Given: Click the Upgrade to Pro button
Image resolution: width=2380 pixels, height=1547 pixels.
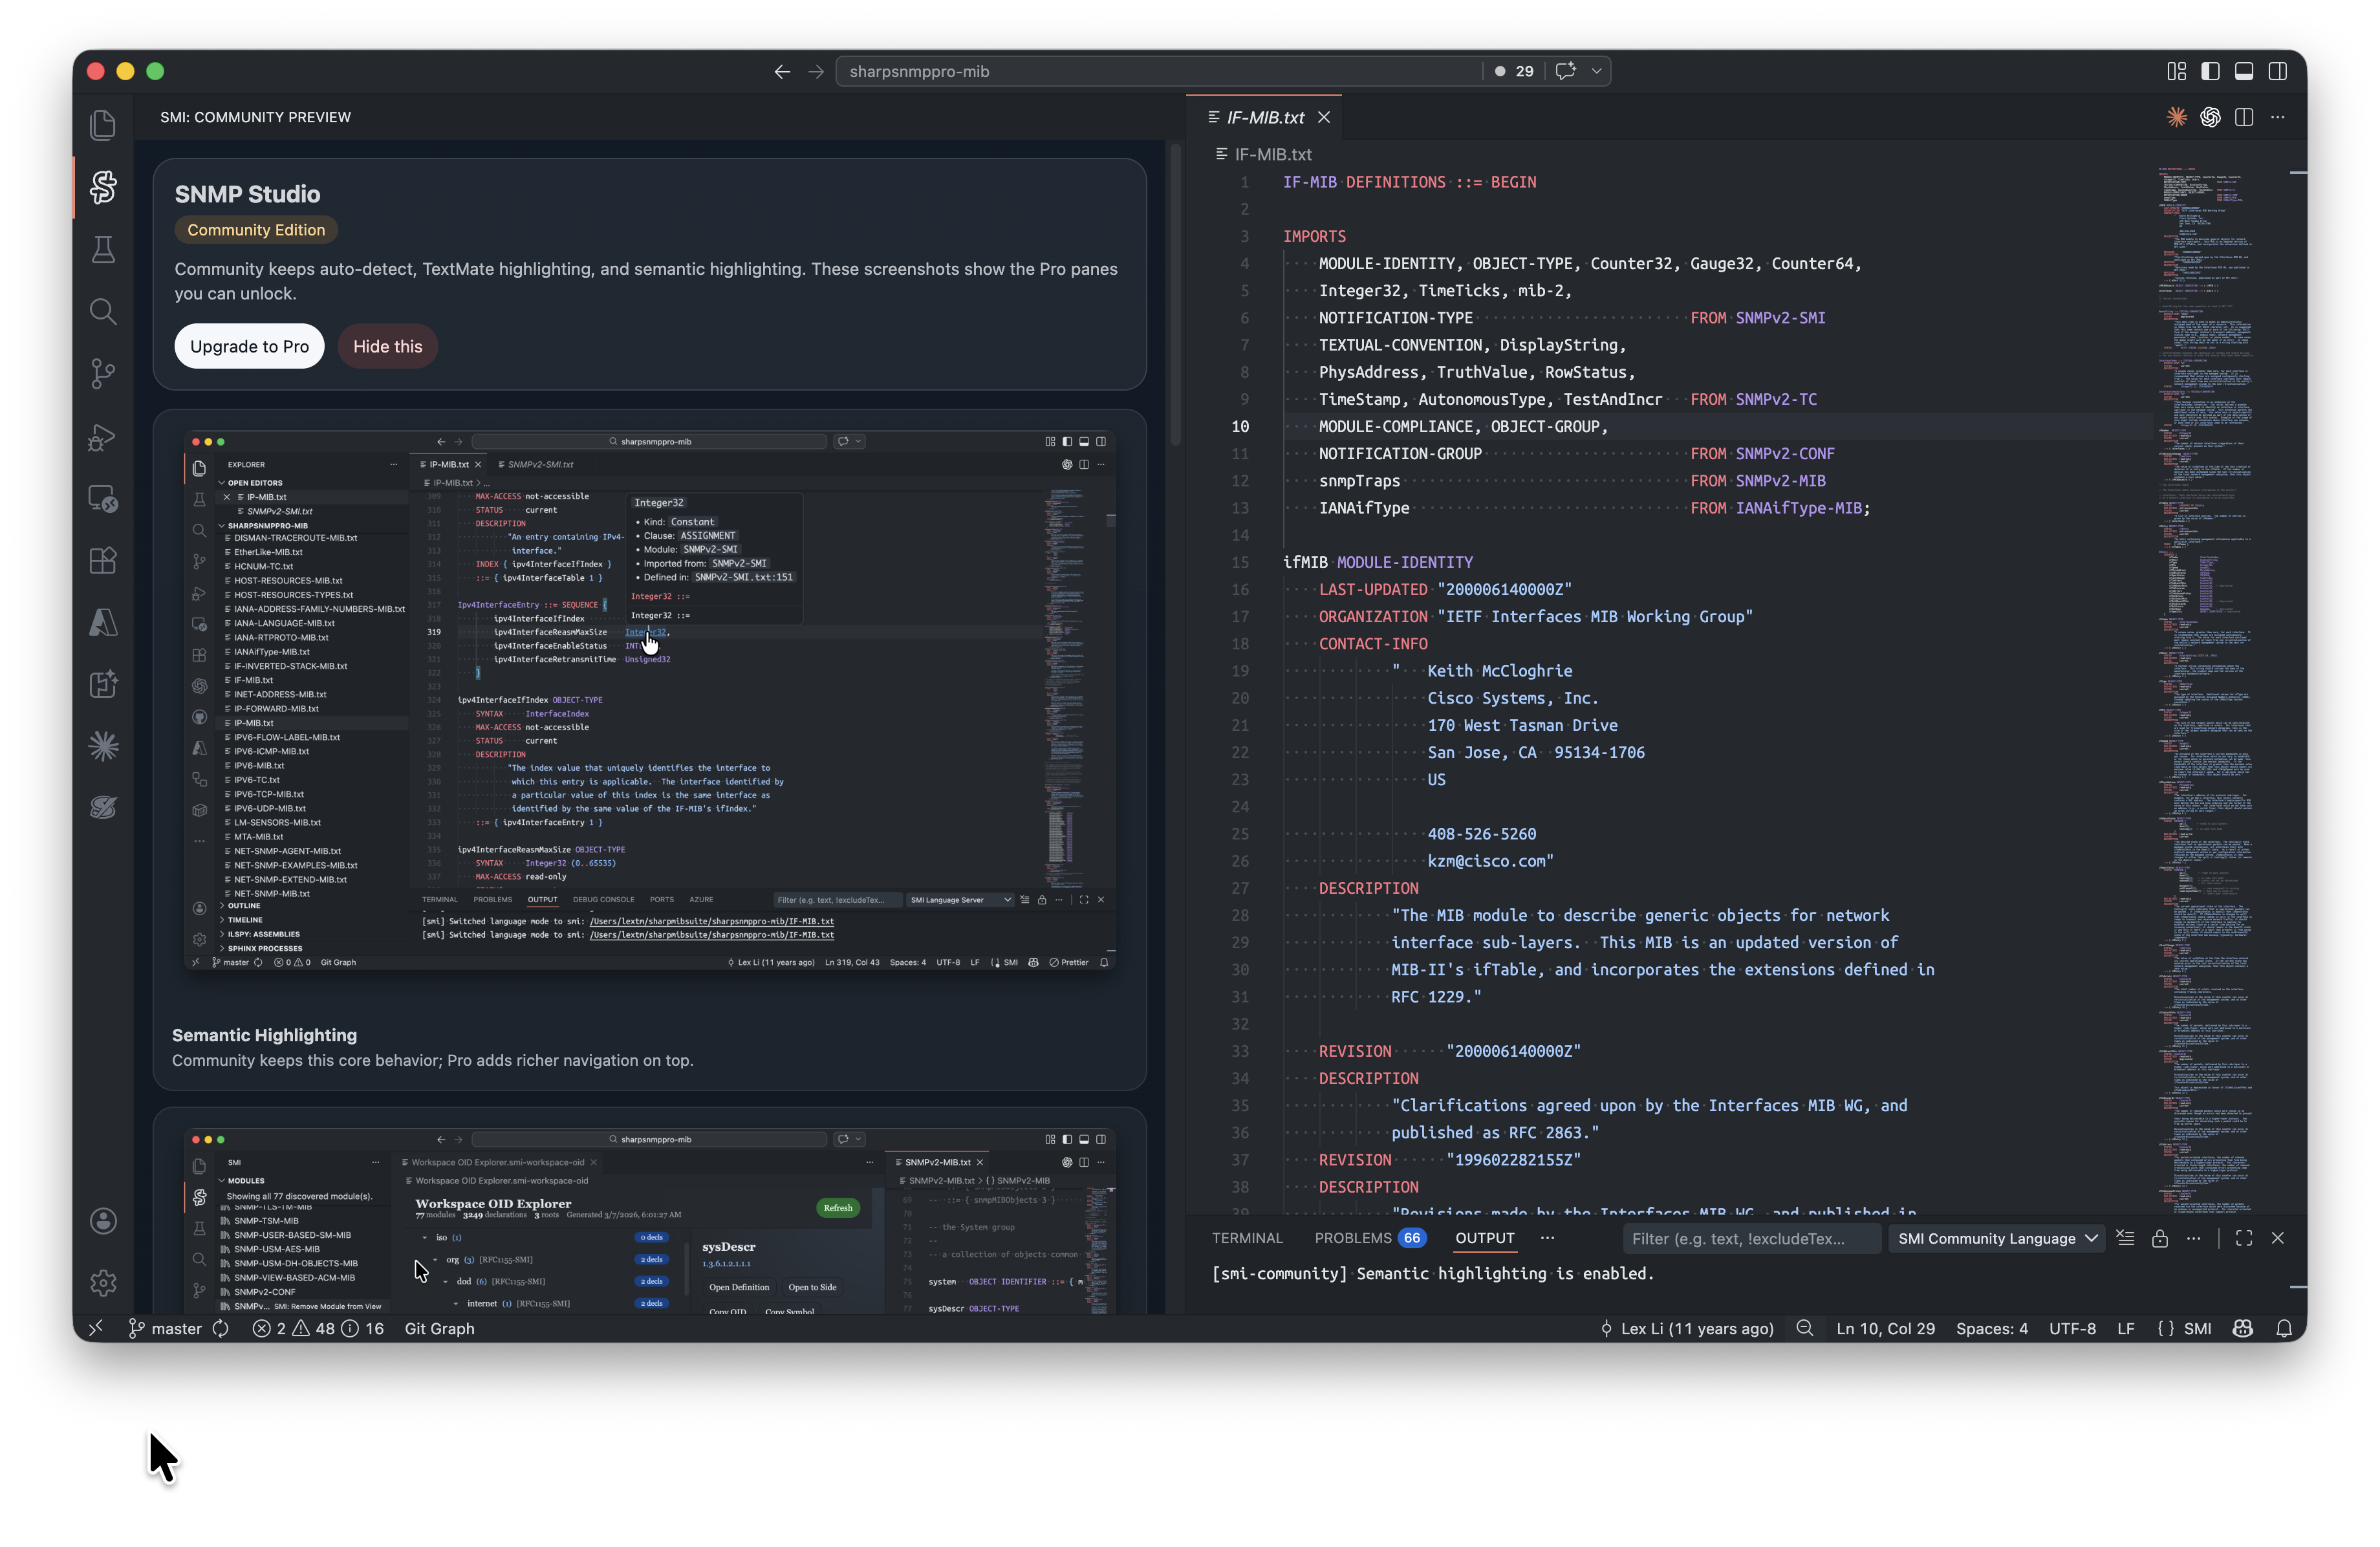Looking at the screenshot, I should (x=249, y=346).
